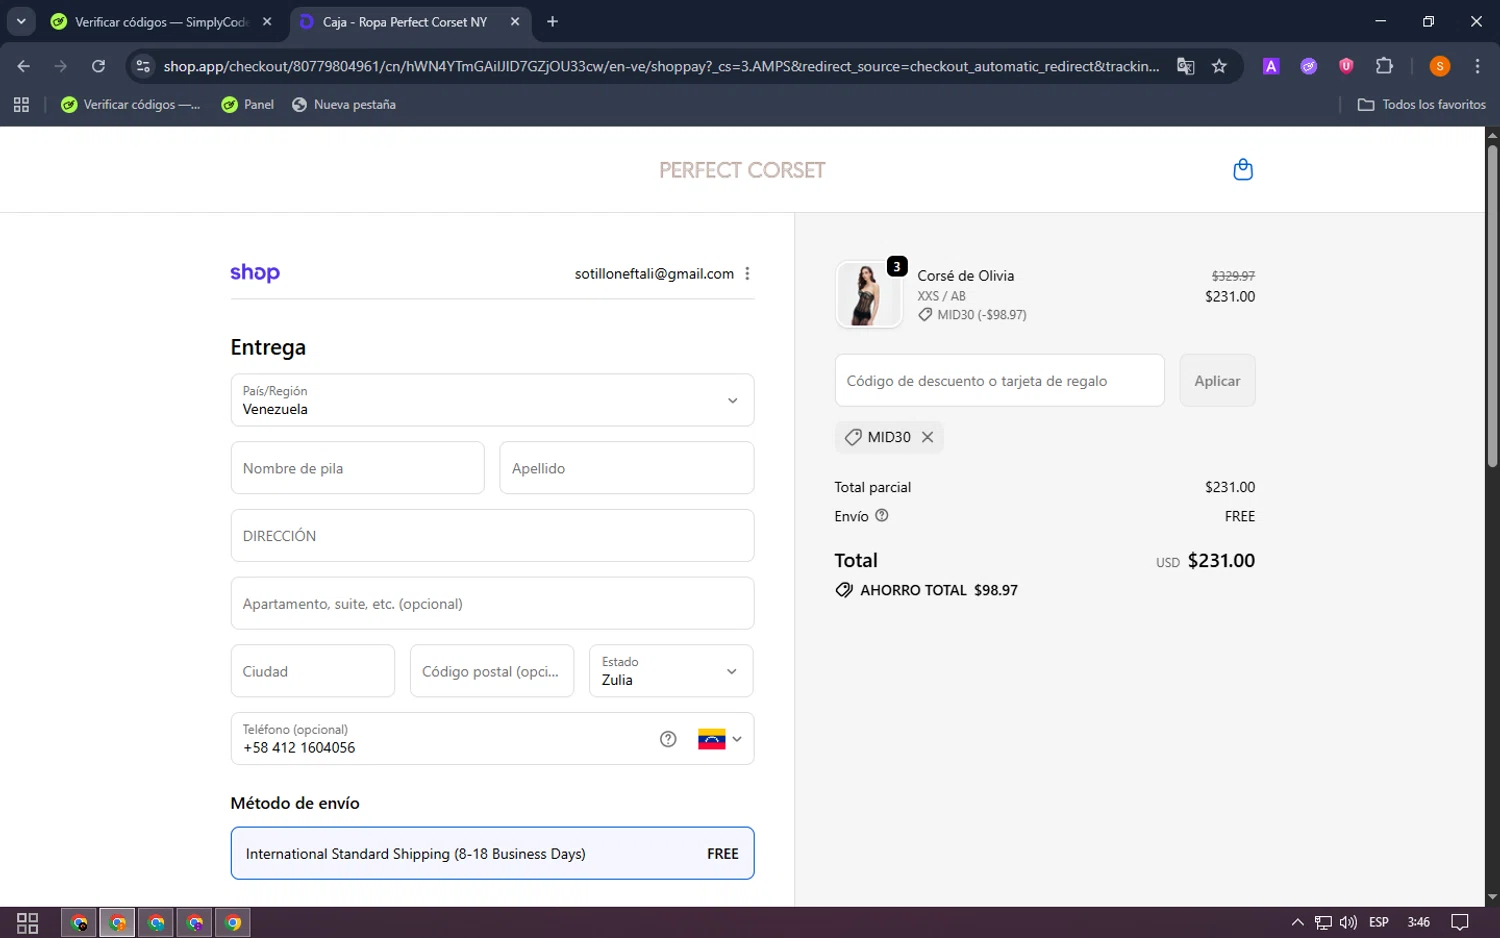Expand the Estado dropdown showing Zulia
This screenshot has height=938, width=1500.
click(671, 671)
